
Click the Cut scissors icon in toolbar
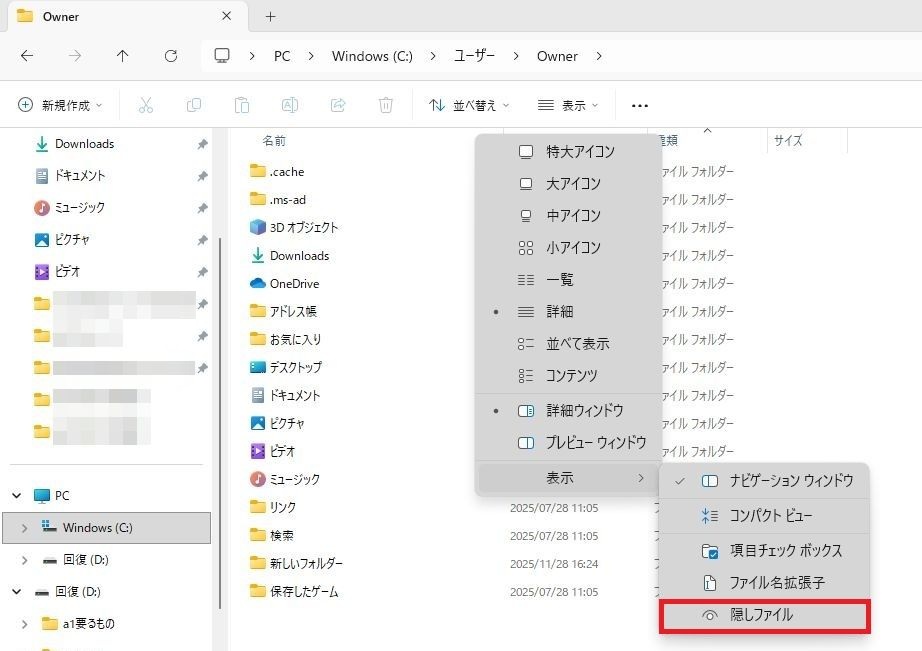[146, 105]
